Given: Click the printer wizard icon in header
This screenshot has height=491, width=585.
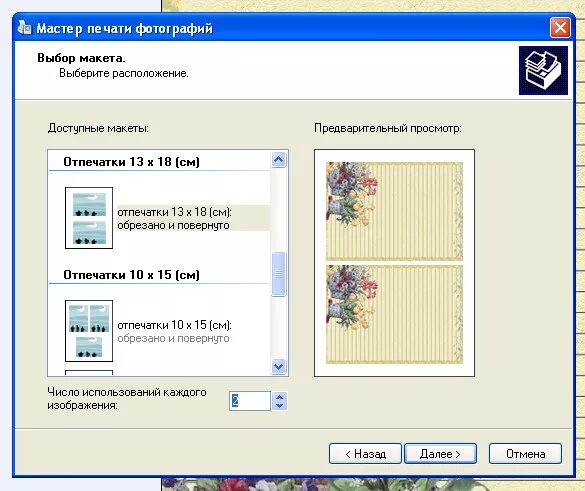Looking at the screenshot, I should point(543,71).
